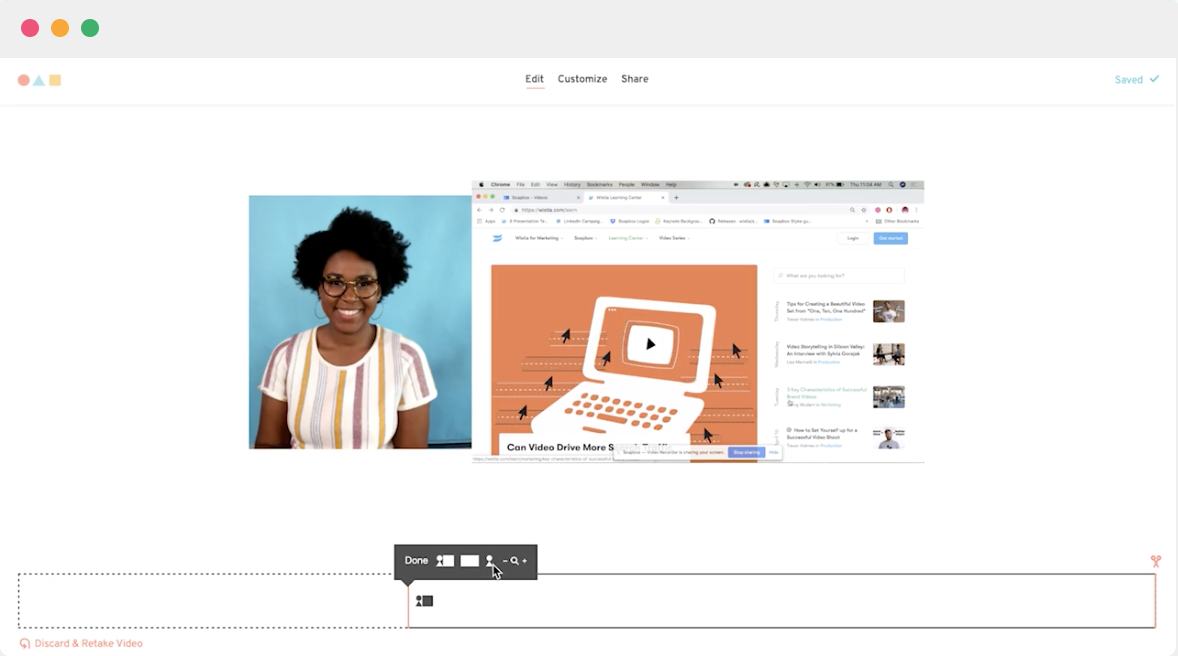Click the magnifier zoom icon

coord(514,560)
